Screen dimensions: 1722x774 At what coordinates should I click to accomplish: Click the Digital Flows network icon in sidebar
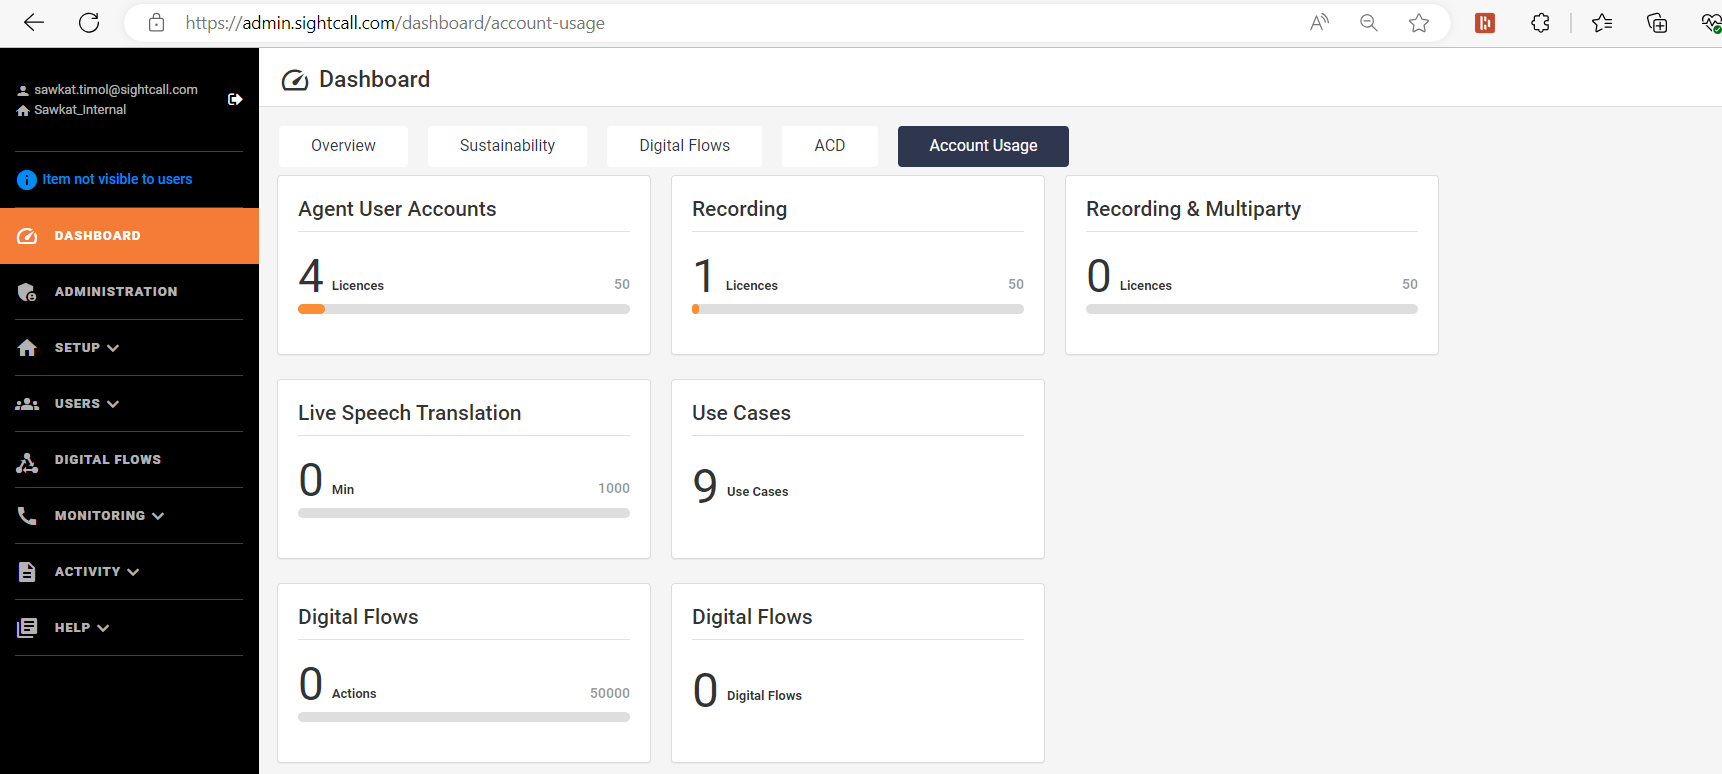point(27,462)
